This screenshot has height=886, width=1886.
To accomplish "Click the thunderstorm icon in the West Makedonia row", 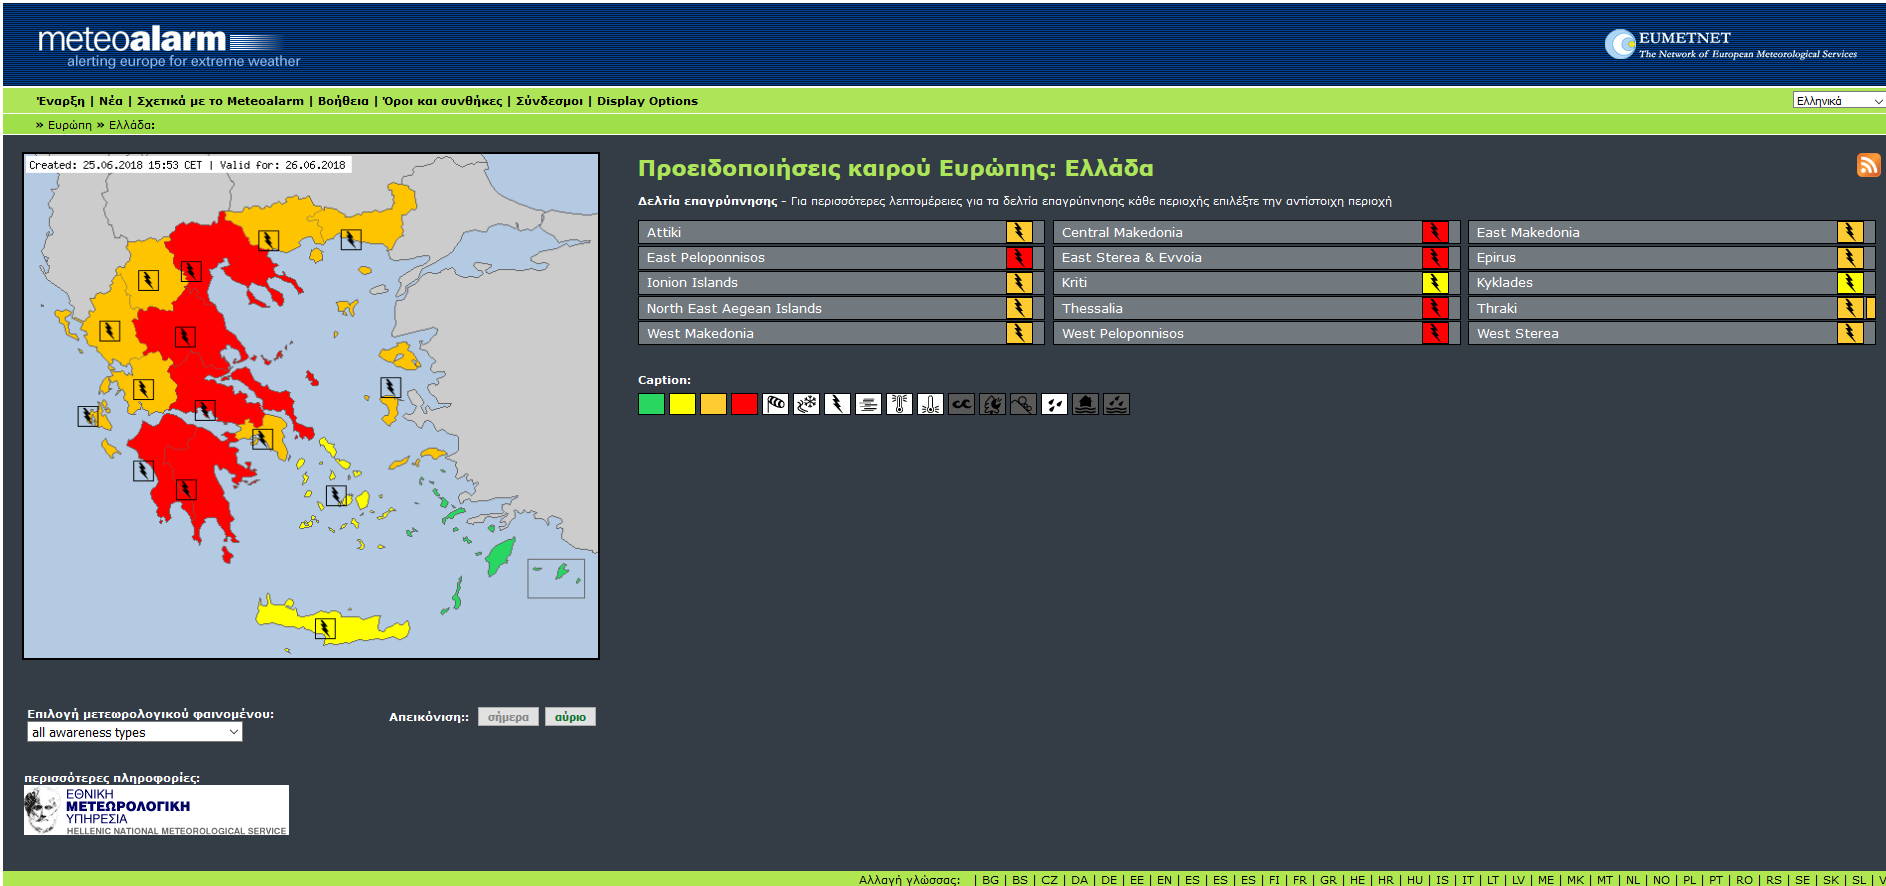I will click(1019, 333).
